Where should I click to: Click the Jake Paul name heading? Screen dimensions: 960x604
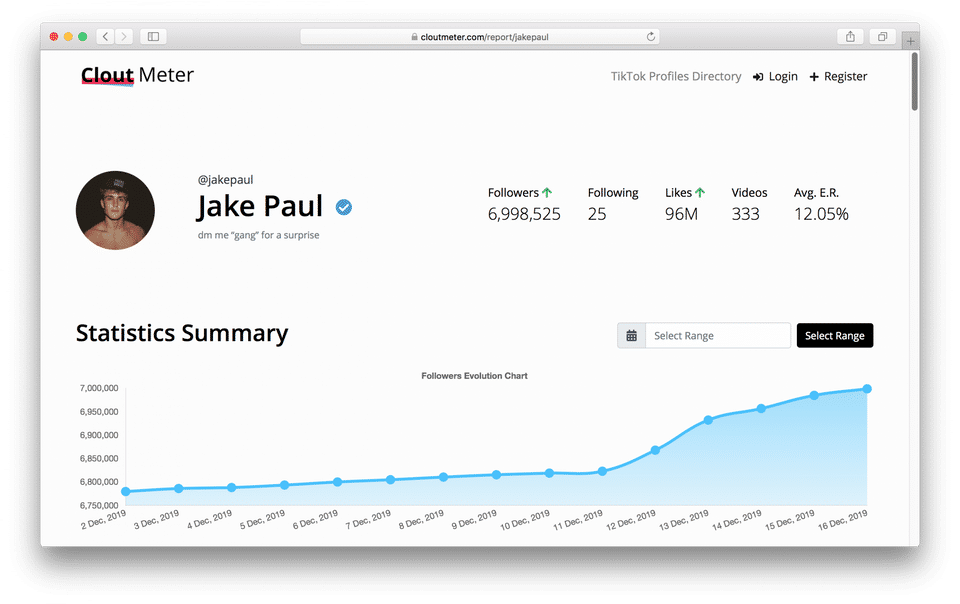point(260,206)
